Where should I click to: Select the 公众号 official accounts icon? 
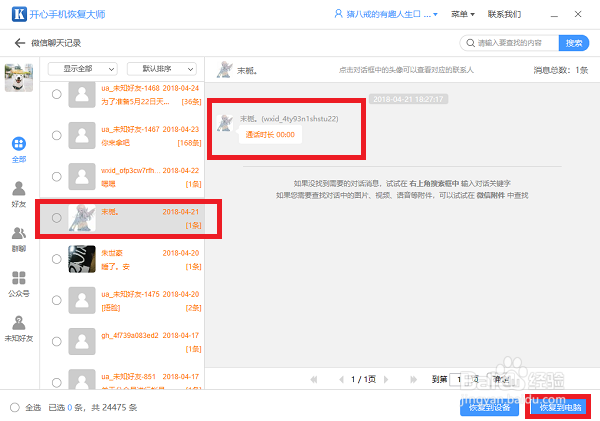19,278
